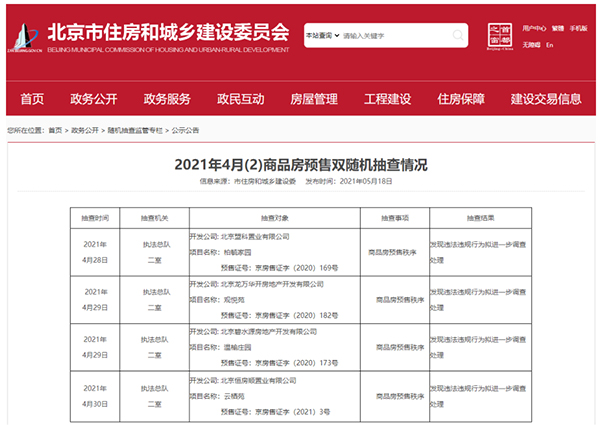Open 建设交易信息 navigation menu
The height and width of the screenshot is (426, 600).
[x=545, y=99]
